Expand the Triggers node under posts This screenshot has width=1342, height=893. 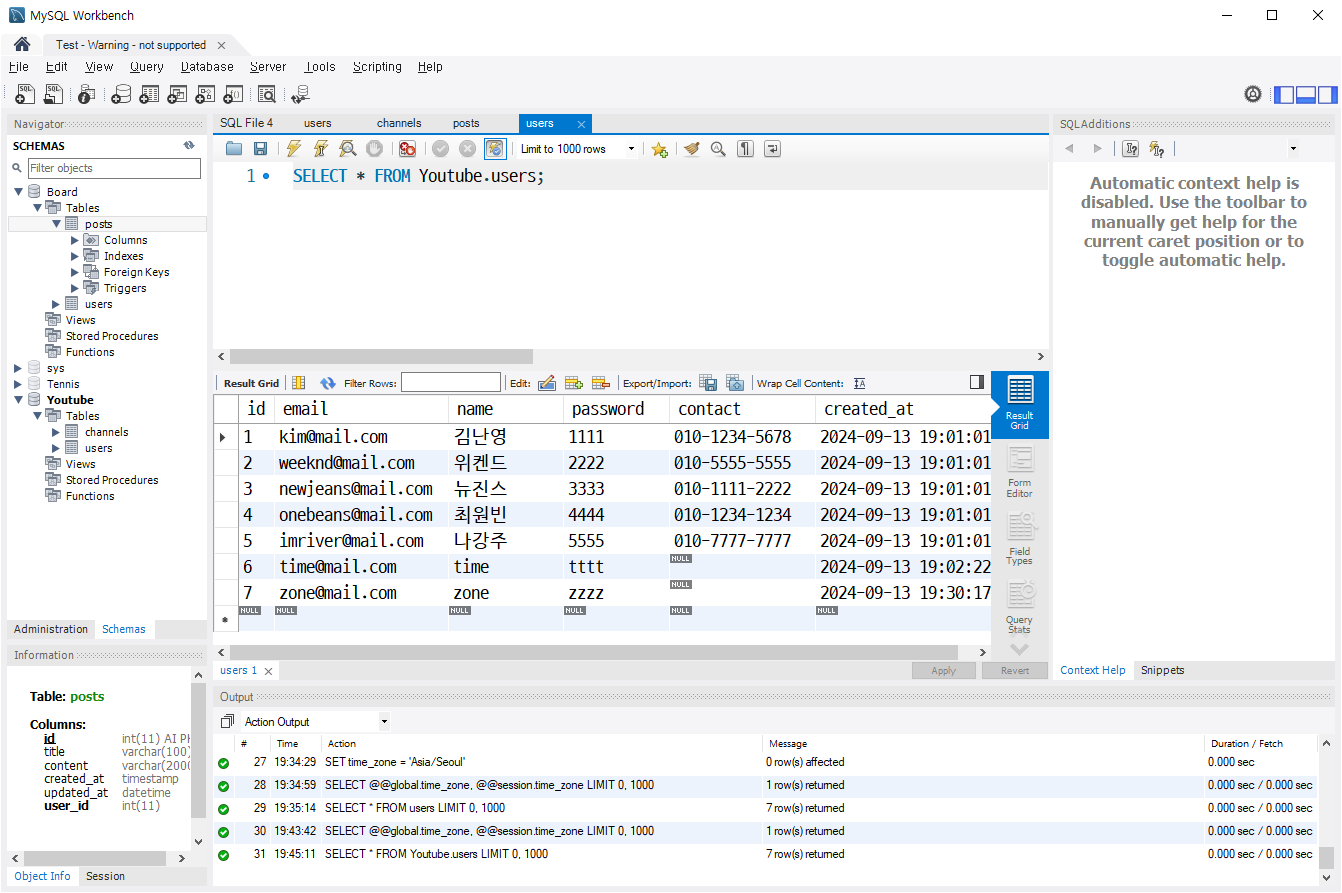75,288
